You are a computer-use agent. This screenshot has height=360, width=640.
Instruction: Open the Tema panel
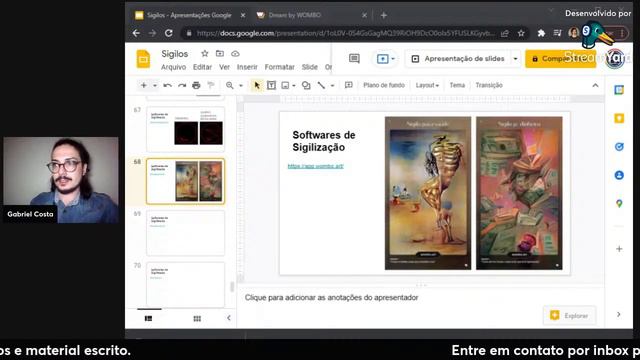457,85
